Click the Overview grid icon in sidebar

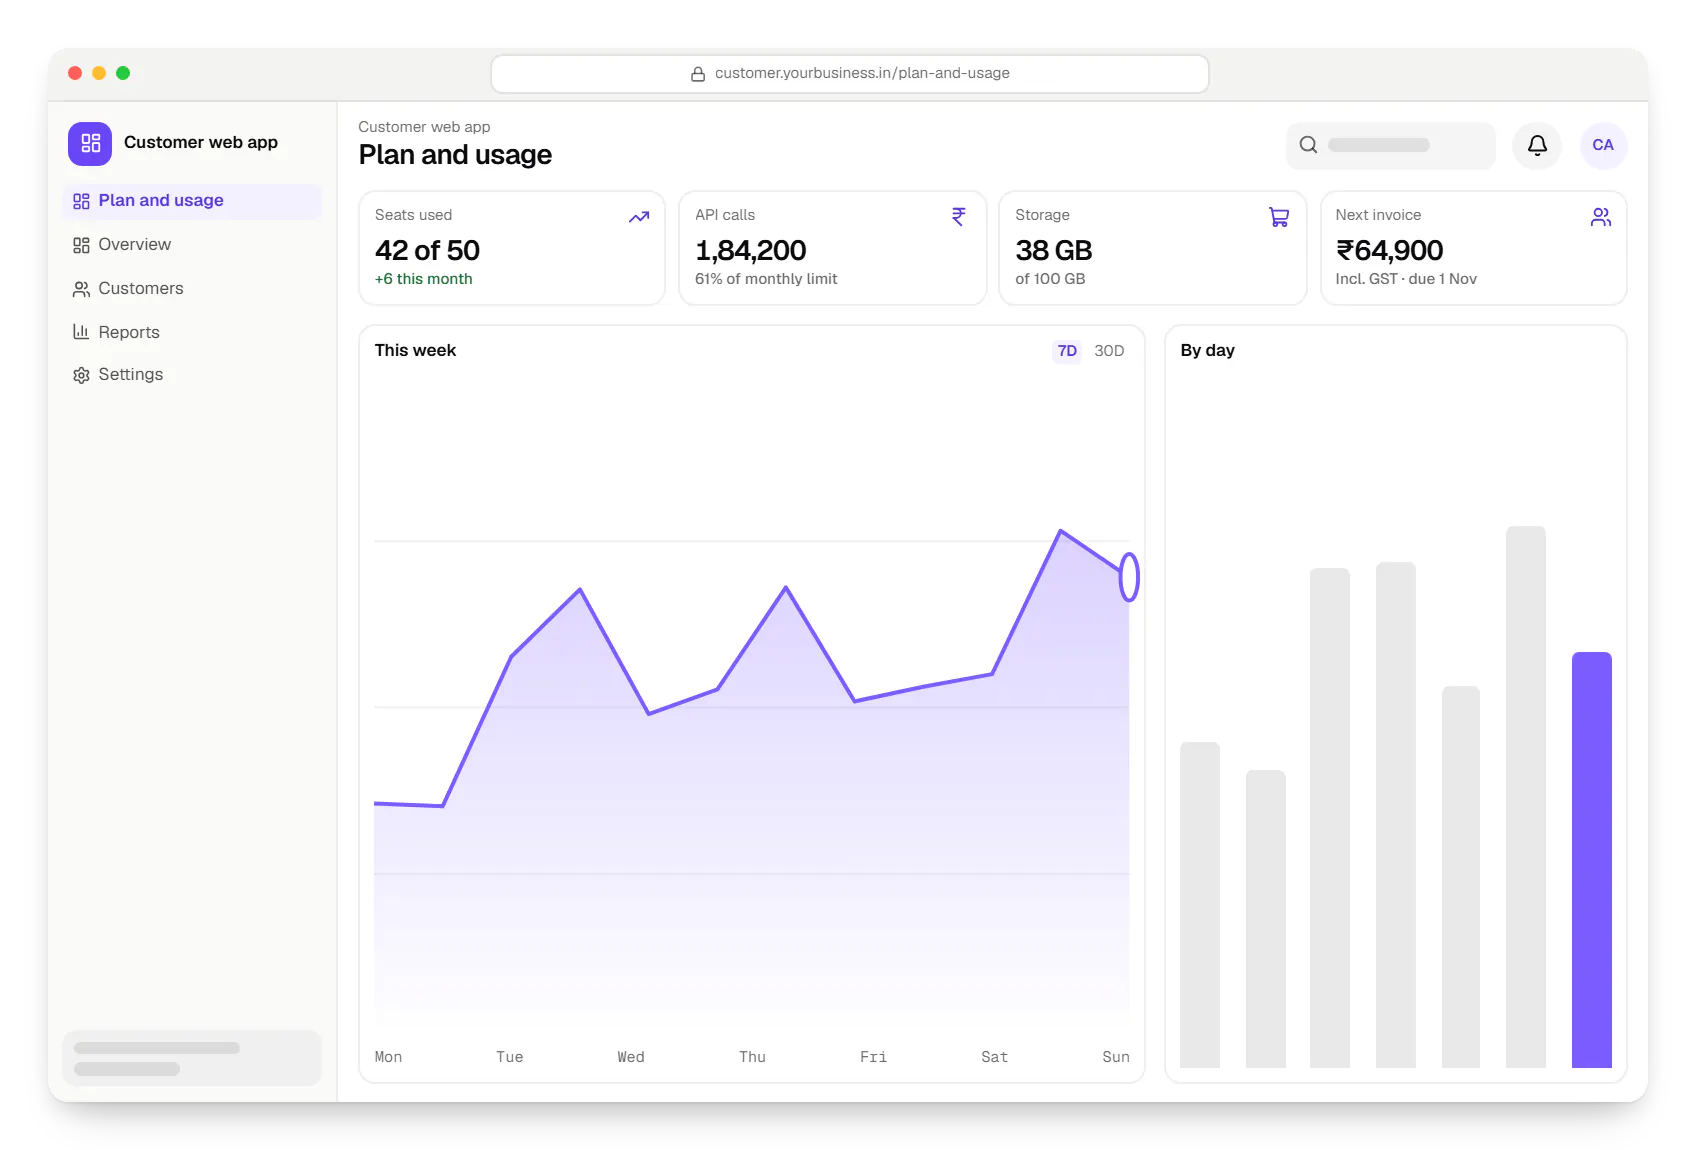(81, 245)
